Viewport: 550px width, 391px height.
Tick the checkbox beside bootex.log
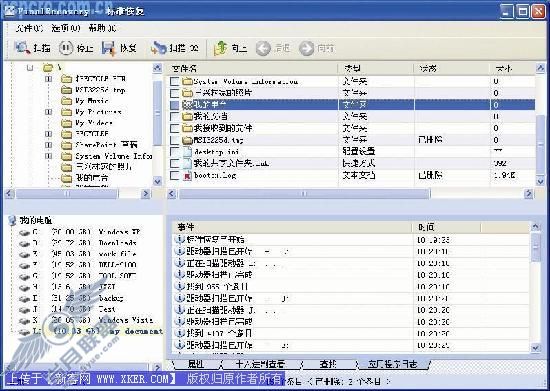[174, 175]
